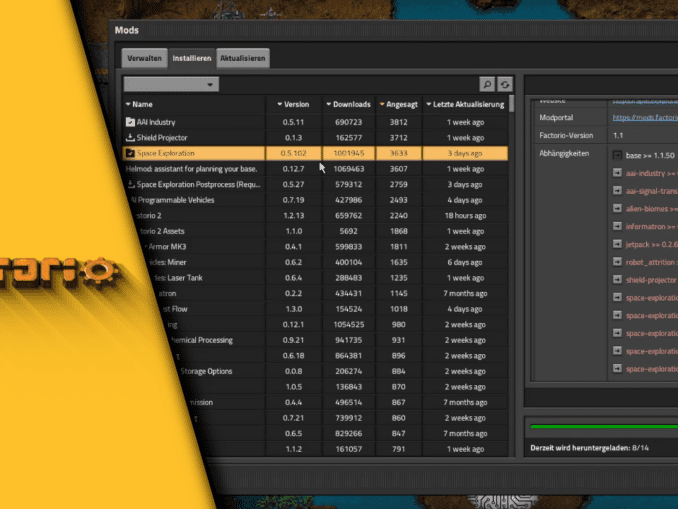Viewport: 678px width, 509px height.
Task: Open the Modportal link
Action: coord(644,118)
